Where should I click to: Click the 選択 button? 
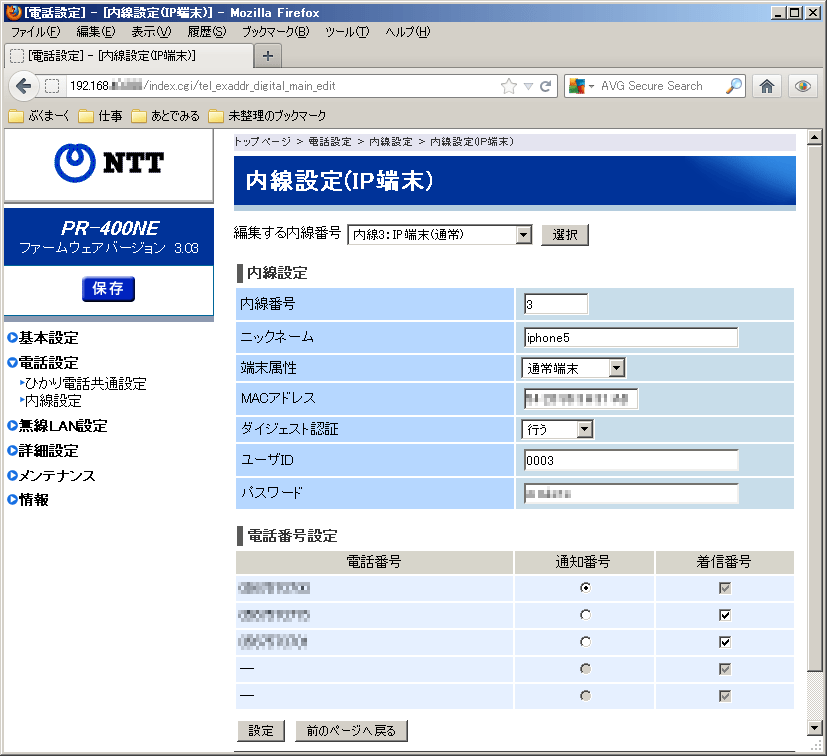tap(564, 235)
